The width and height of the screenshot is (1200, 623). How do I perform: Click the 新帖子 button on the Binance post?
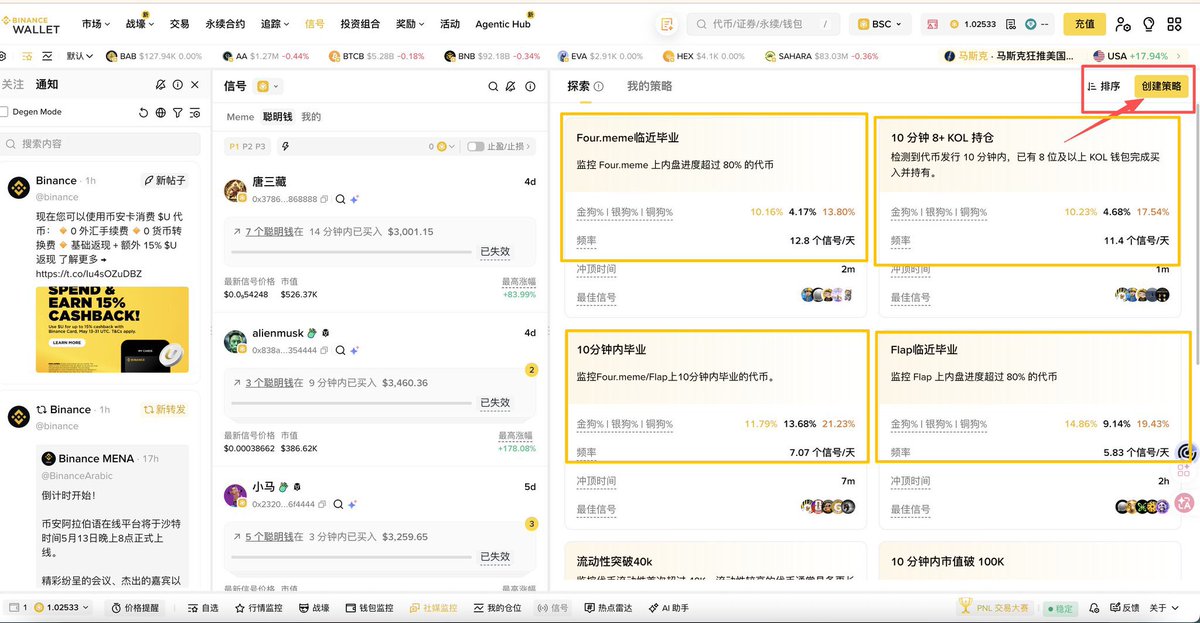coord(164,181)
